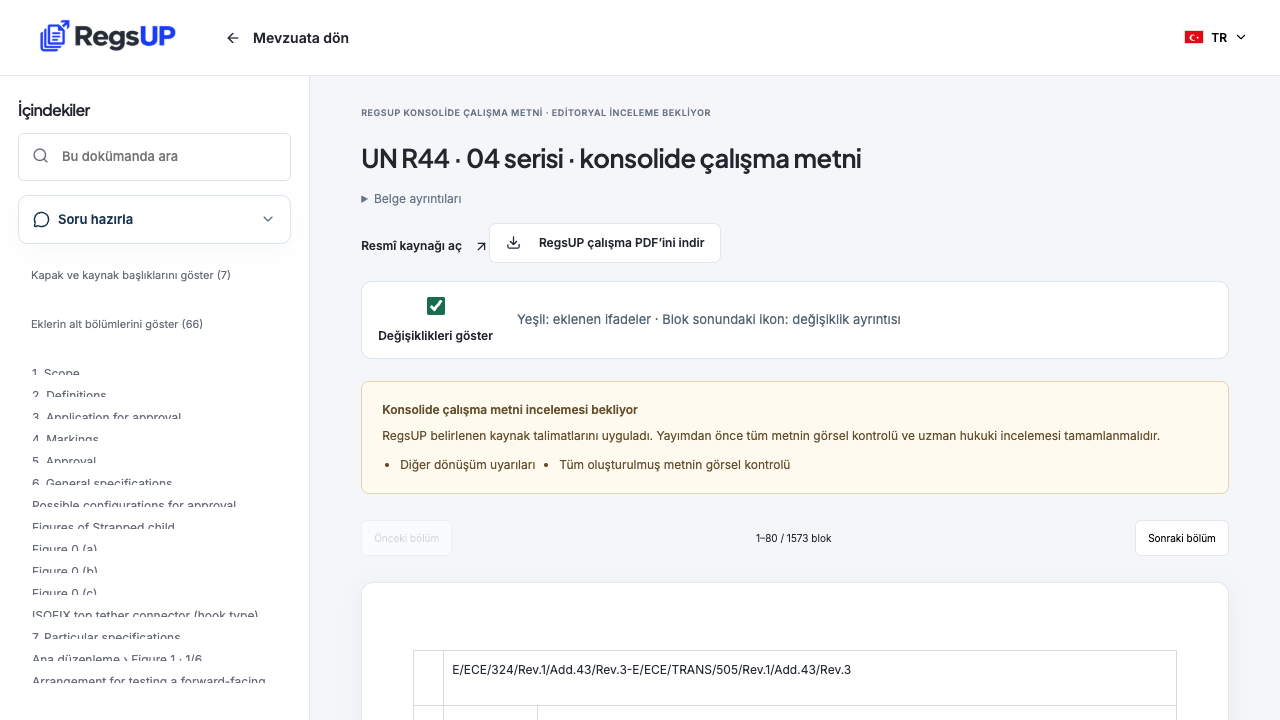Expand Belge ayrıntıları disclosure triangle
Viewport: 1280px width, 720px height.
(365, 199)
